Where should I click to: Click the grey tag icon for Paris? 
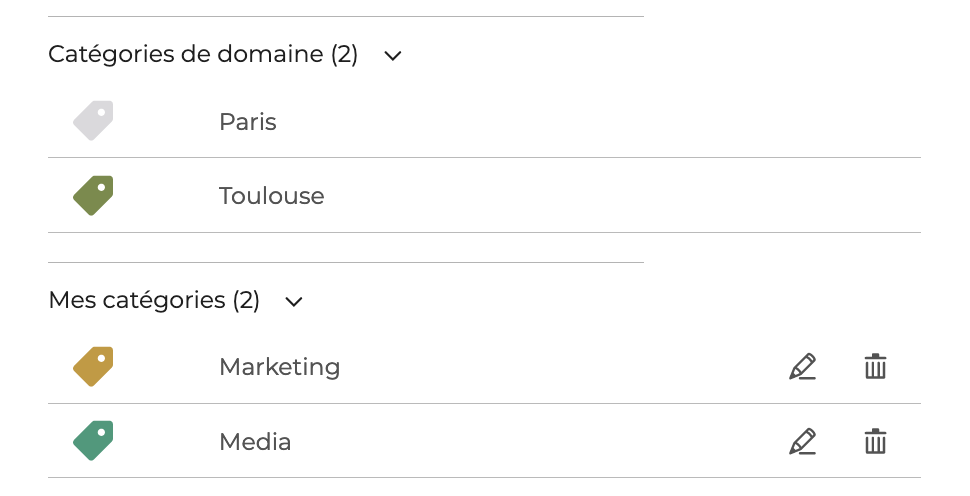pos(93,121)
